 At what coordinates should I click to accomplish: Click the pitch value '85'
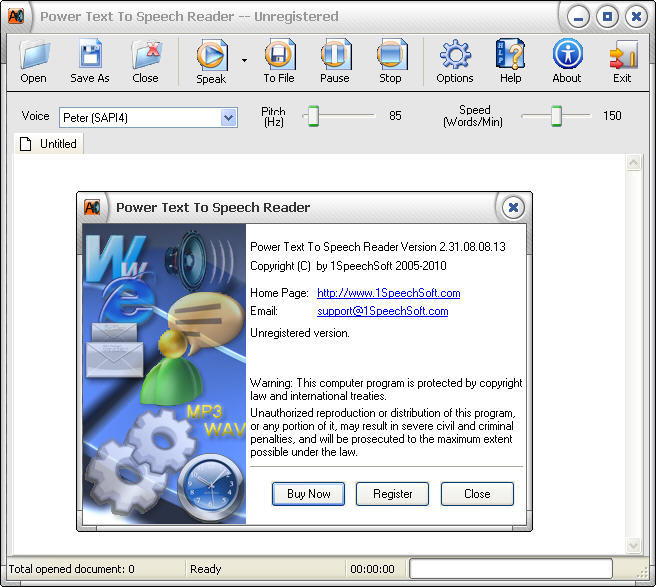tap(395, 115)
